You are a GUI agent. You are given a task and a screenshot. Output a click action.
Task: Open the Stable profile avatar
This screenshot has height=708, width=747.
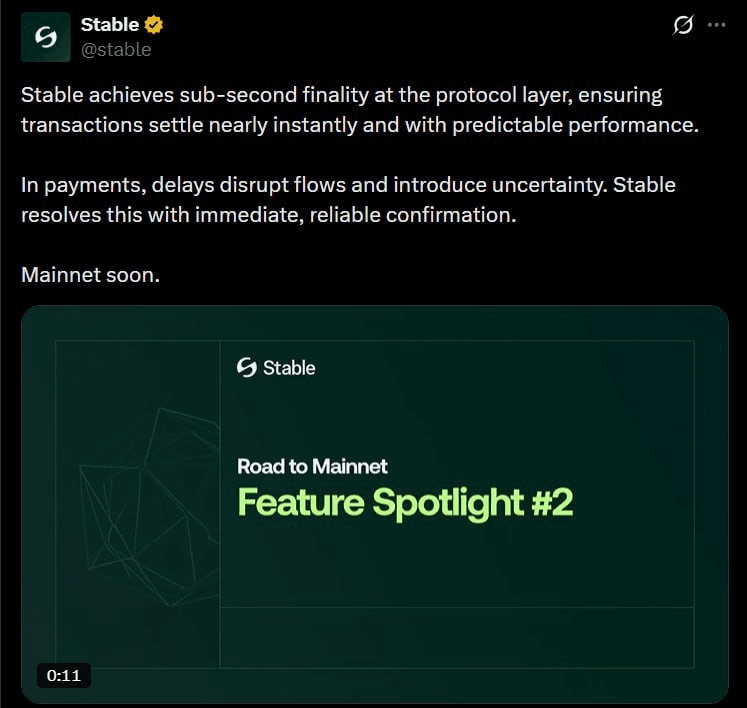click(46, 38)
